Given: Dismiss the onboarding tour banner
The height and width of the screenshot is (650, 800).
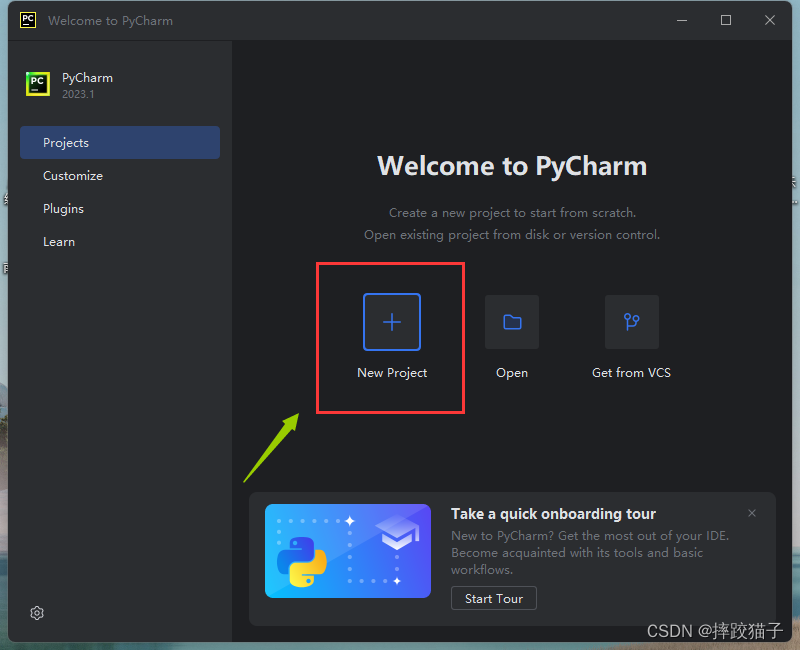Looking at the screenshot, I should pyautogui.click(x=752, y=513).
